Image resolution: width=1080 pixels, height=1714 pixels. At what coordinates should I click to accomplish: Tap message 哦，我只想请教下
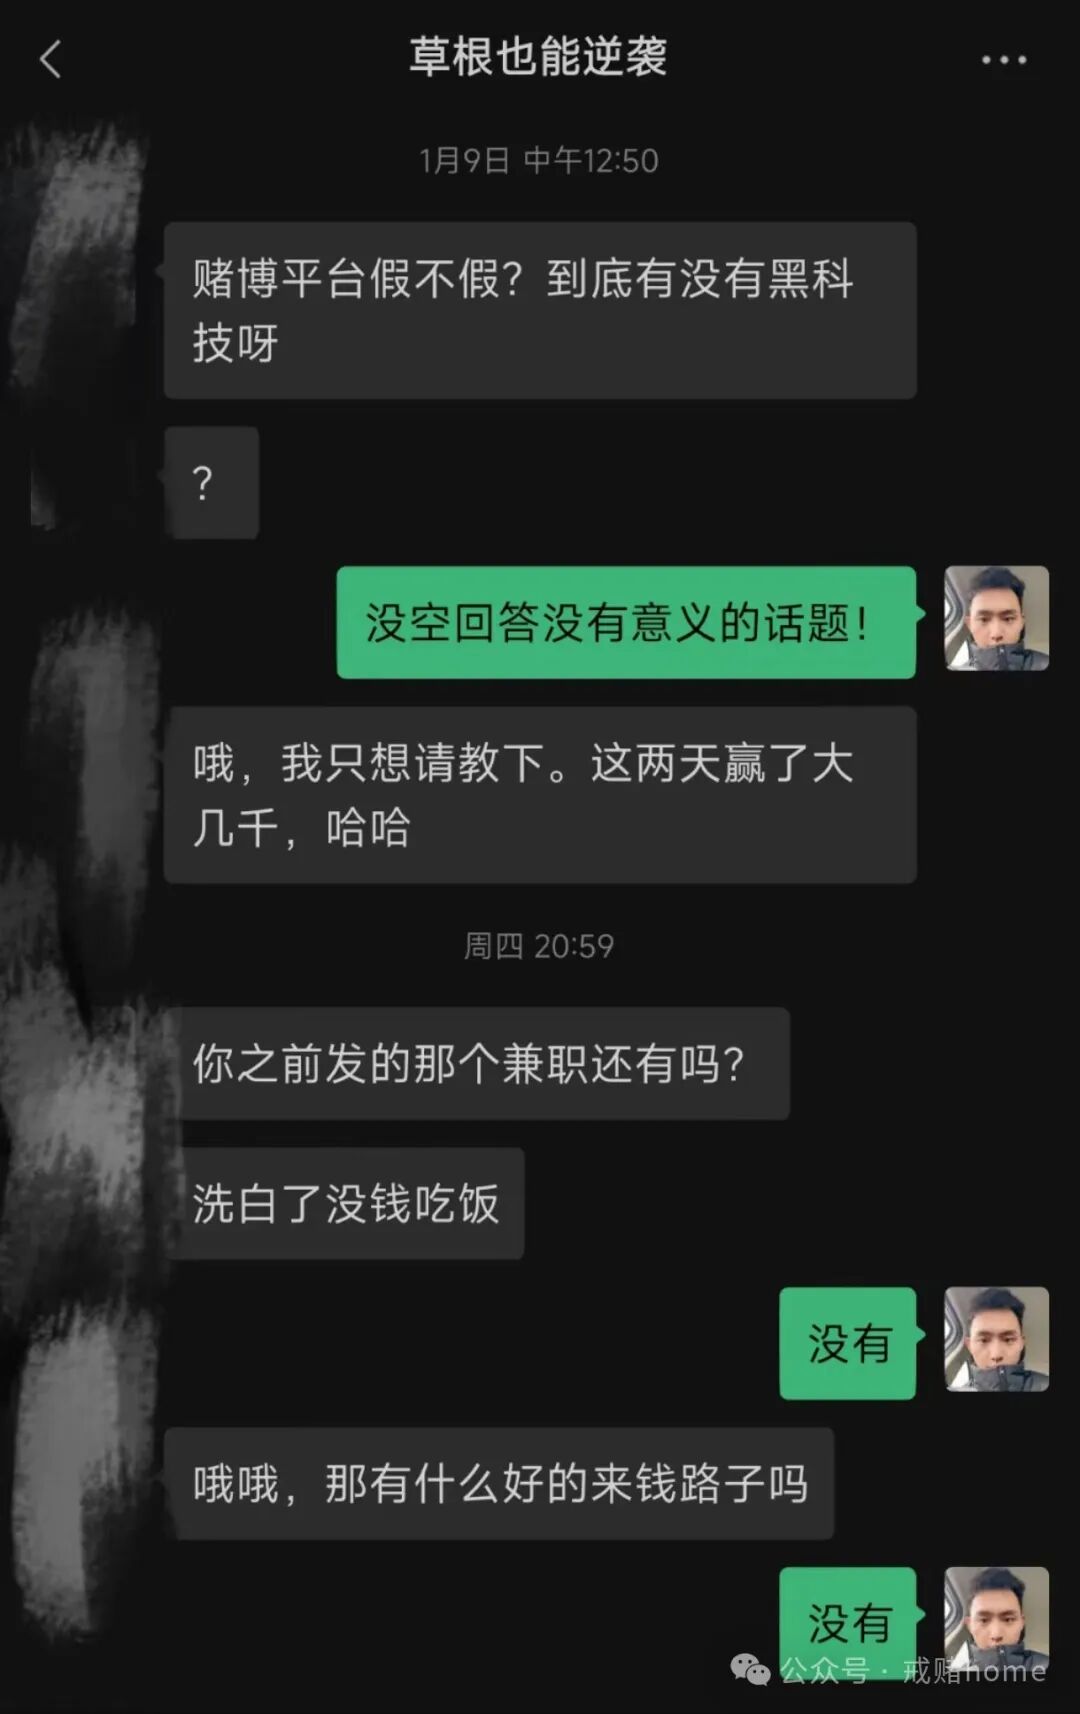pos(540,795)
